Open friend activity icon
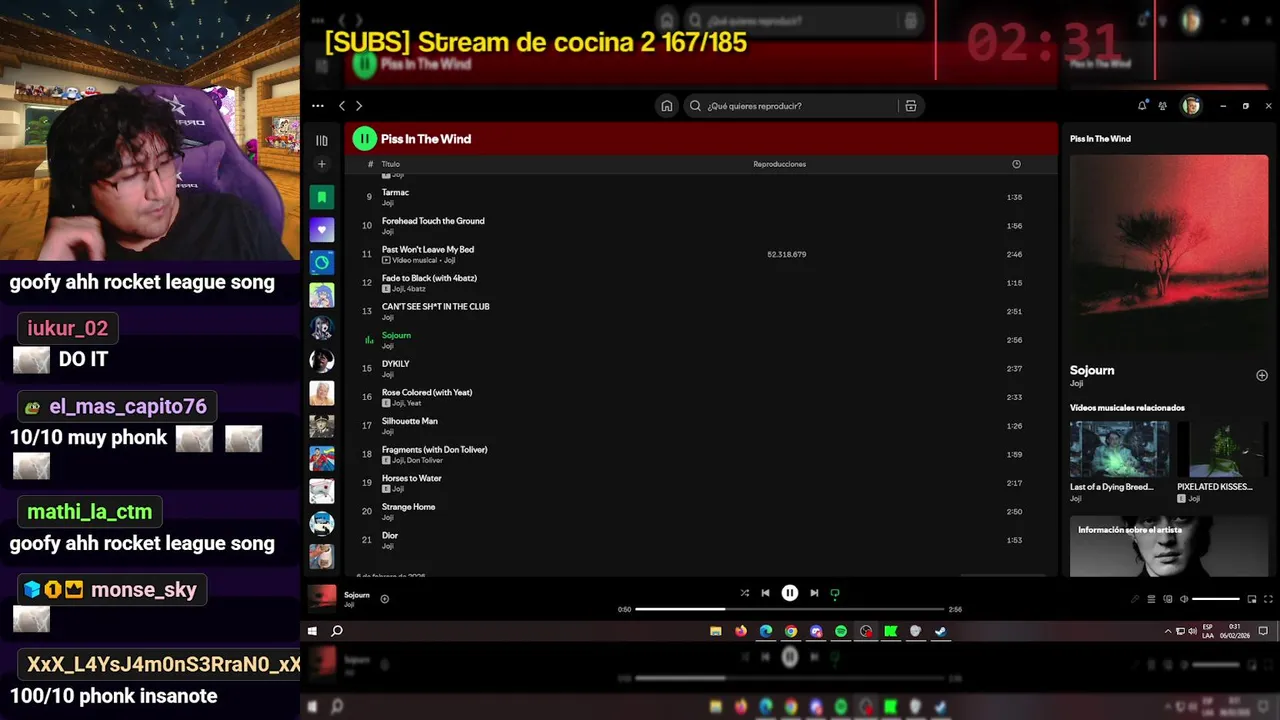 (1163, 106)
